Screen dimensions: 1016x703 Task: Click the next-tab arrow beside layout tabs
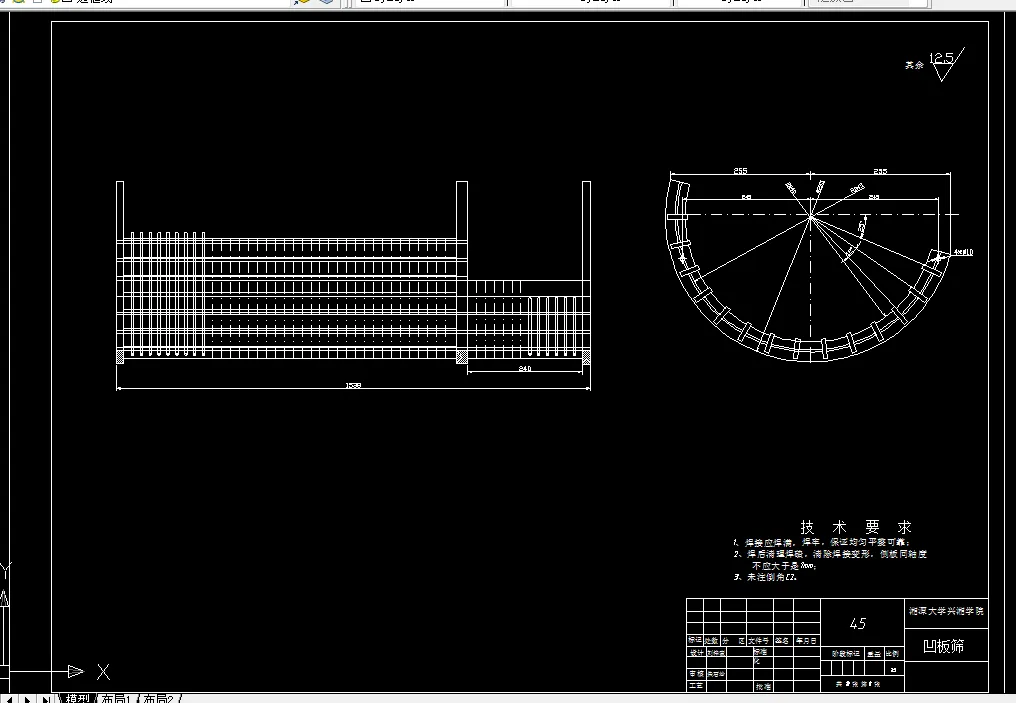pos(28,699)
